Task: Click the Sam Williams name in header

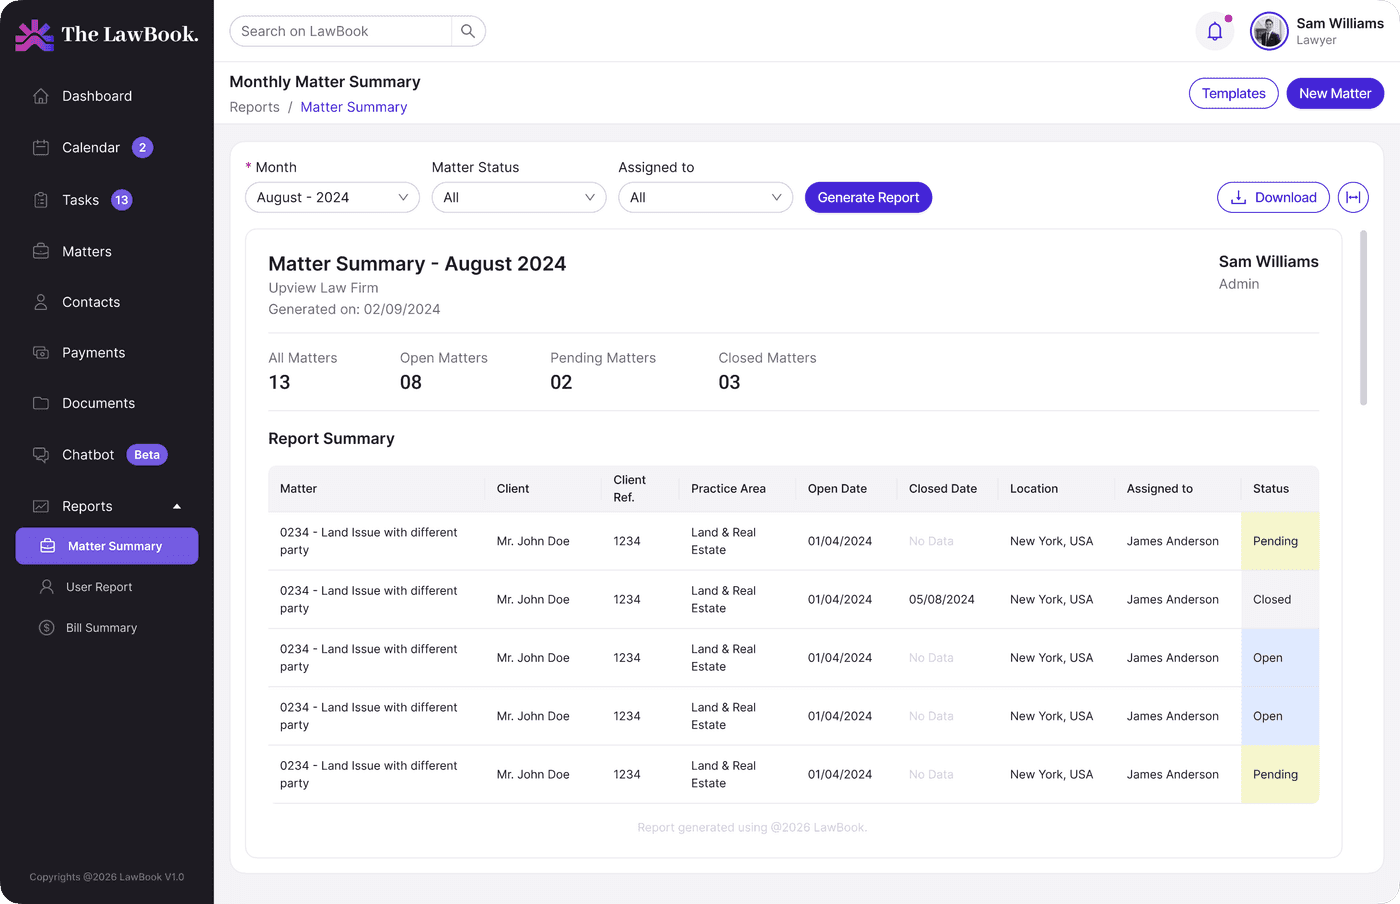Action: pos(1340,23)
